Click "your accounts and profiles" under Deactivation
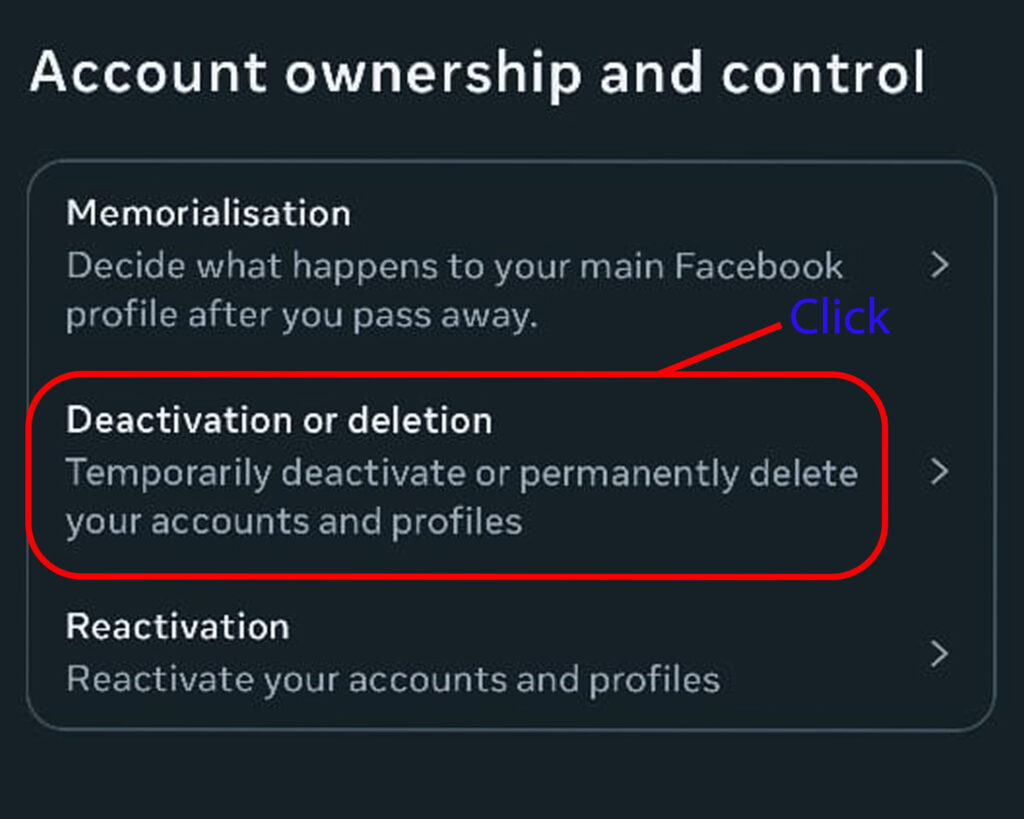This screenshot has height=819, width=1024. click(x=294, y=522)
